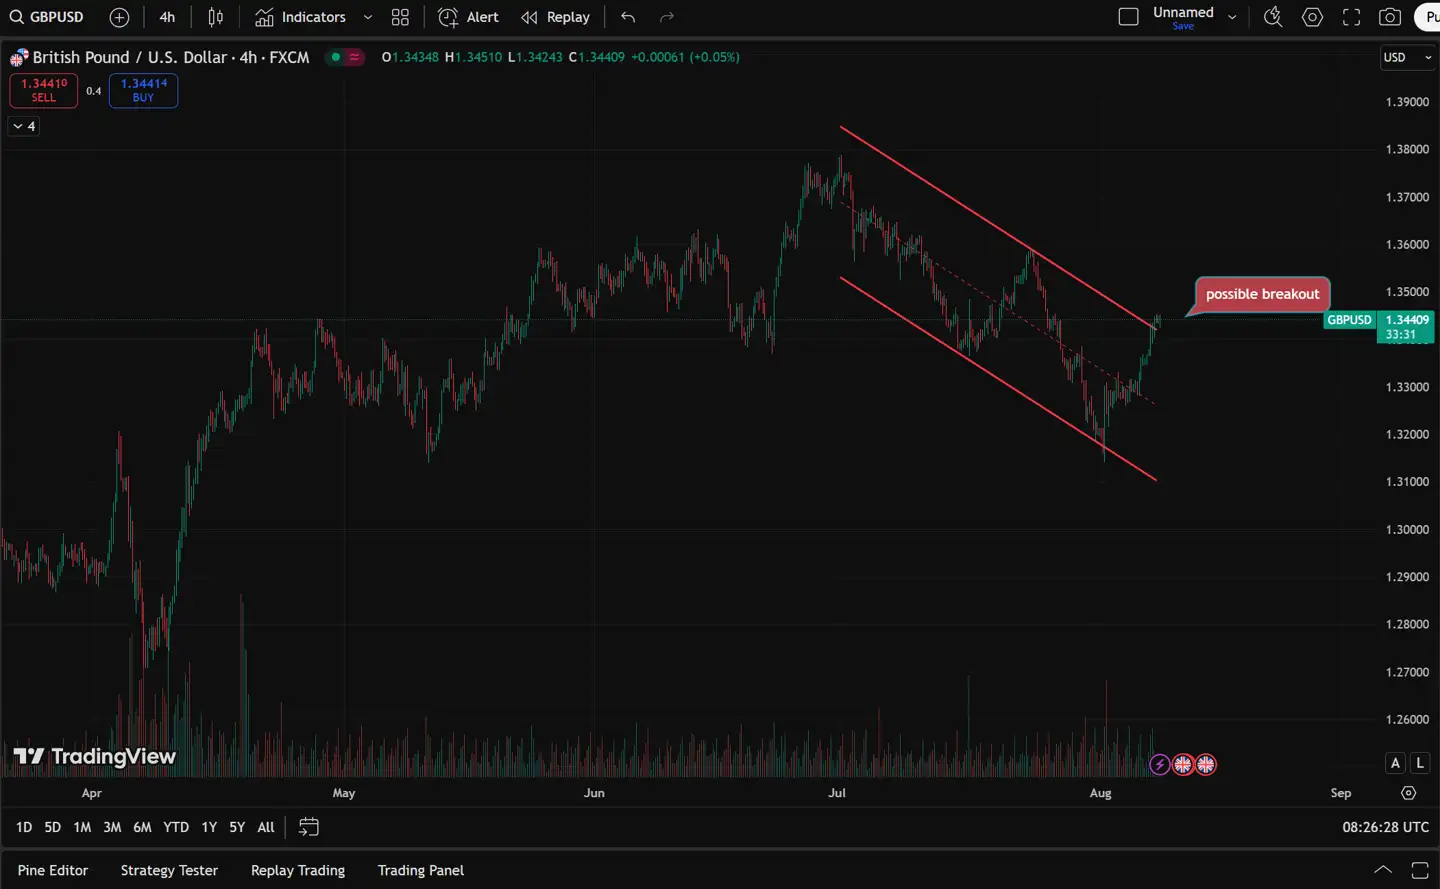Viewport: 1440px width, 889px height.
Task: Enter fullscreen mode
Action: (x=1351, y=17)
